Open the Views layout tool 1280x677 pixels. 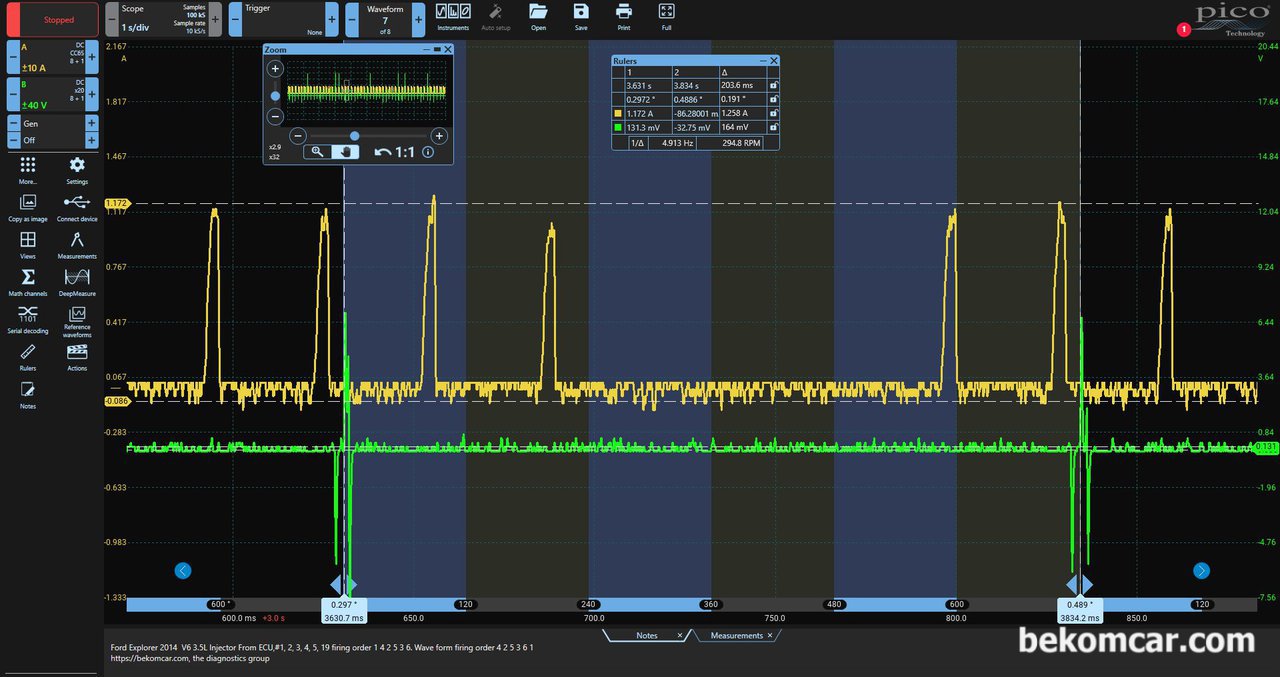point(28,244)
